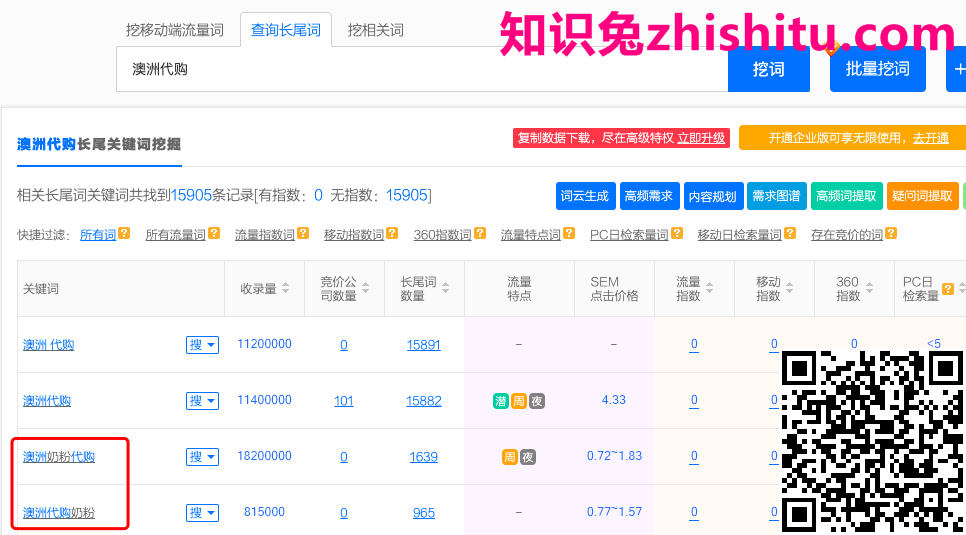The width and height of the screenshot is (966, 535).
Task: Click 去开通 enterprise link
Action: 930,138
